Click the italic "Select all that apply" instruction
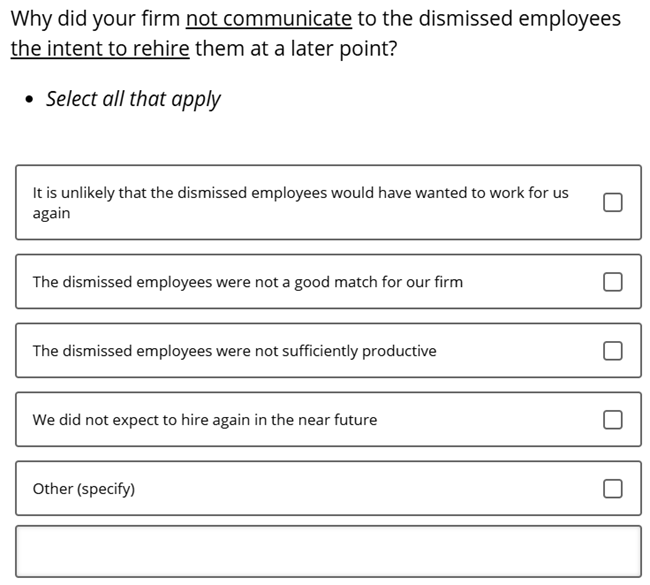Viewport: 650px width, 585px height. pyautogui.click(x=133, y=99)
